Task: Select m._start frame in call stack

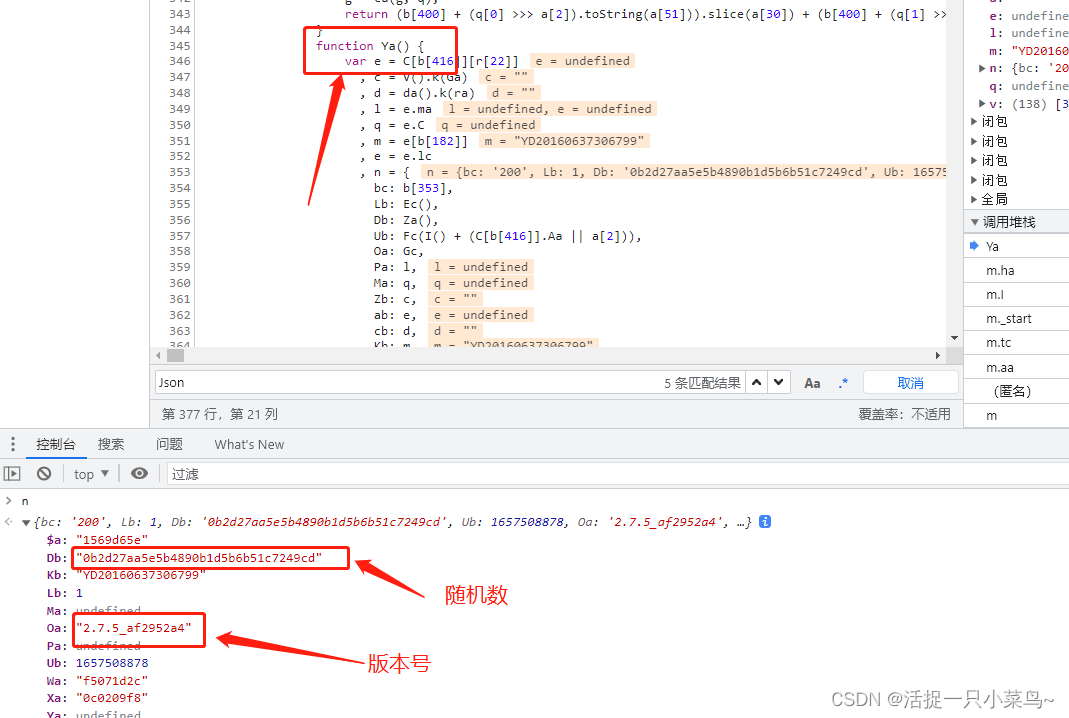Action: [1008, 318]
